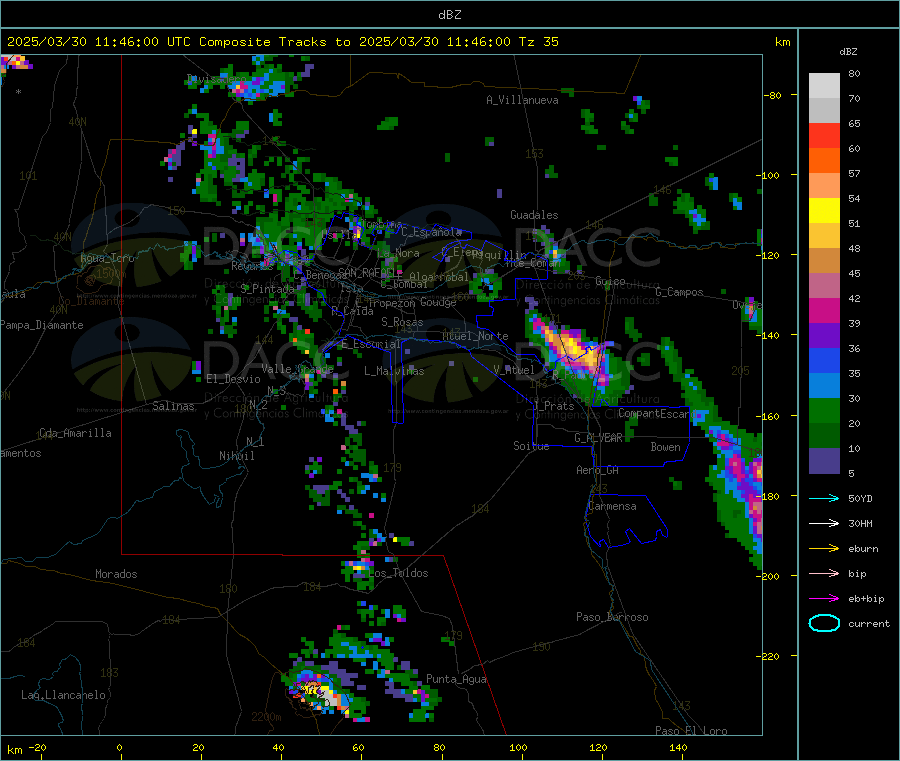Click the 'J_Prats' map label
This screenshot has width=900, height=761.
click(x=554, y=406)
